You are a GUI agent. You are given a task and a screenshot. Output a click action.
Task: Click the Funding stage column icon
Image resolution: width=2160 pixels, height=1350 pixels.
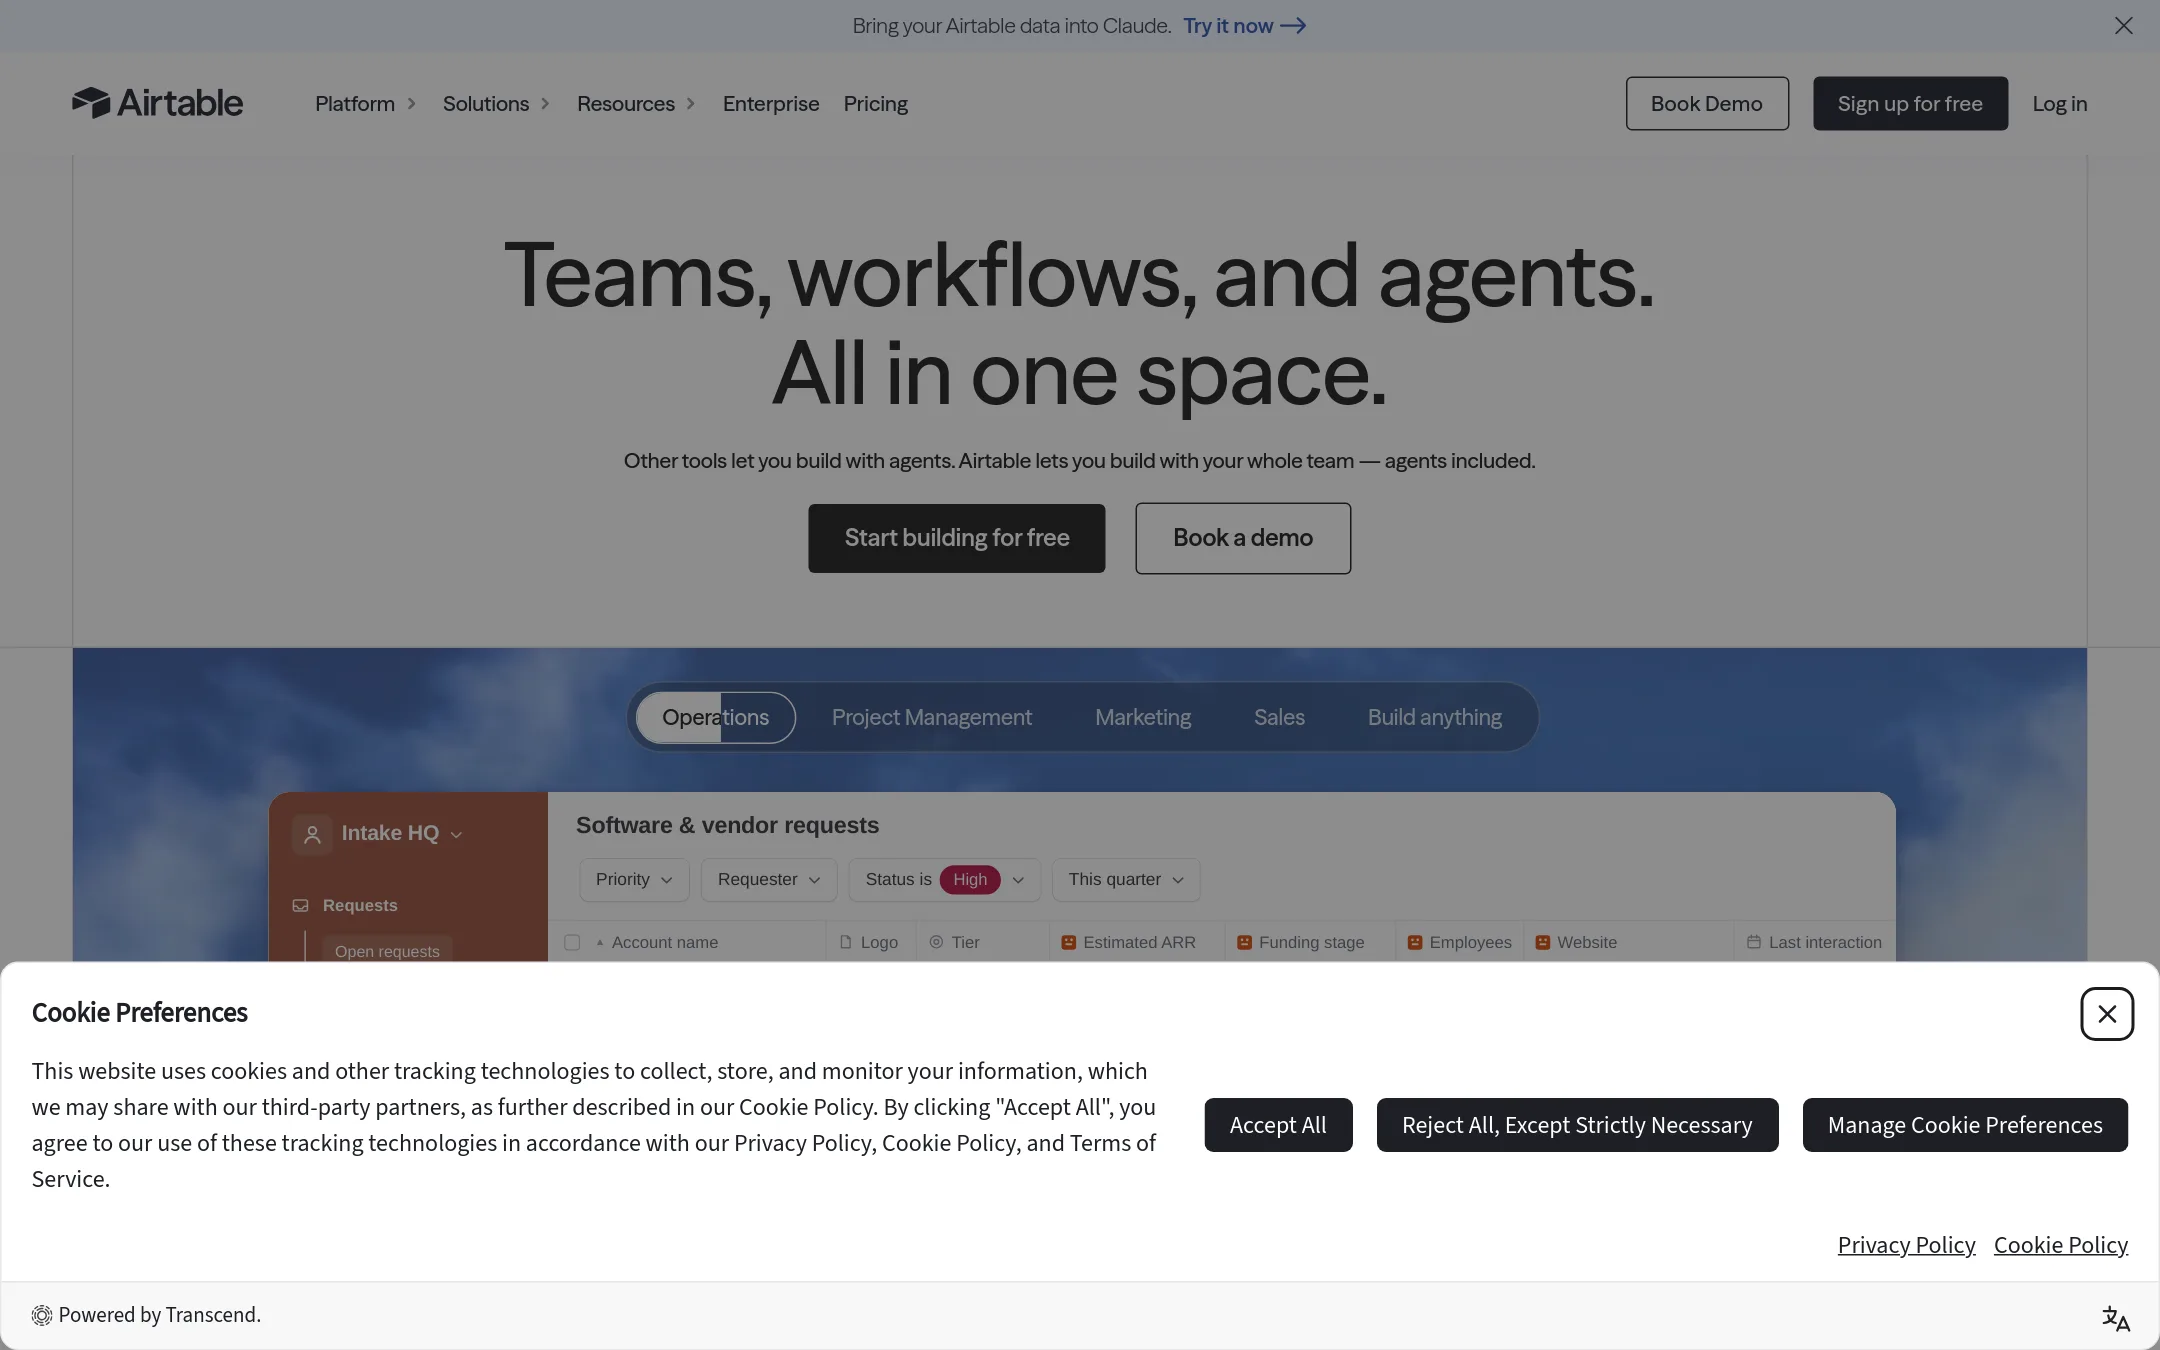pos(1244,942)
